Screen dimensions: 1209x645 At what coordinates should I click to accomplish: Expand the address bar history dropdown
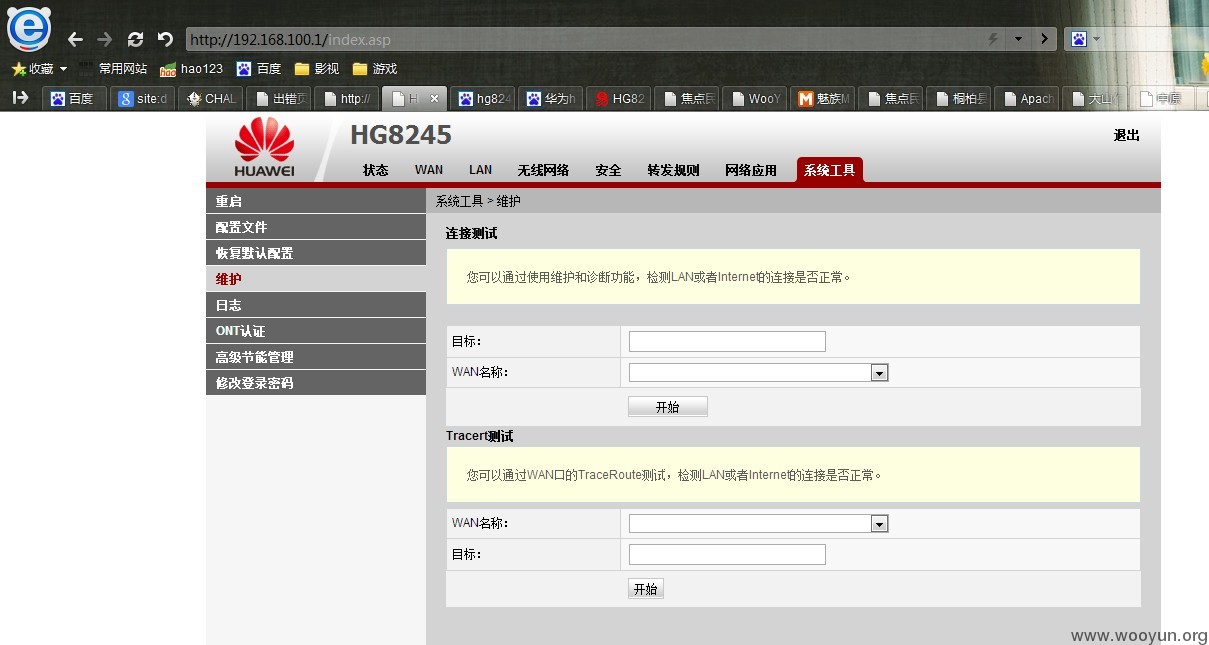click(1018, 39)
